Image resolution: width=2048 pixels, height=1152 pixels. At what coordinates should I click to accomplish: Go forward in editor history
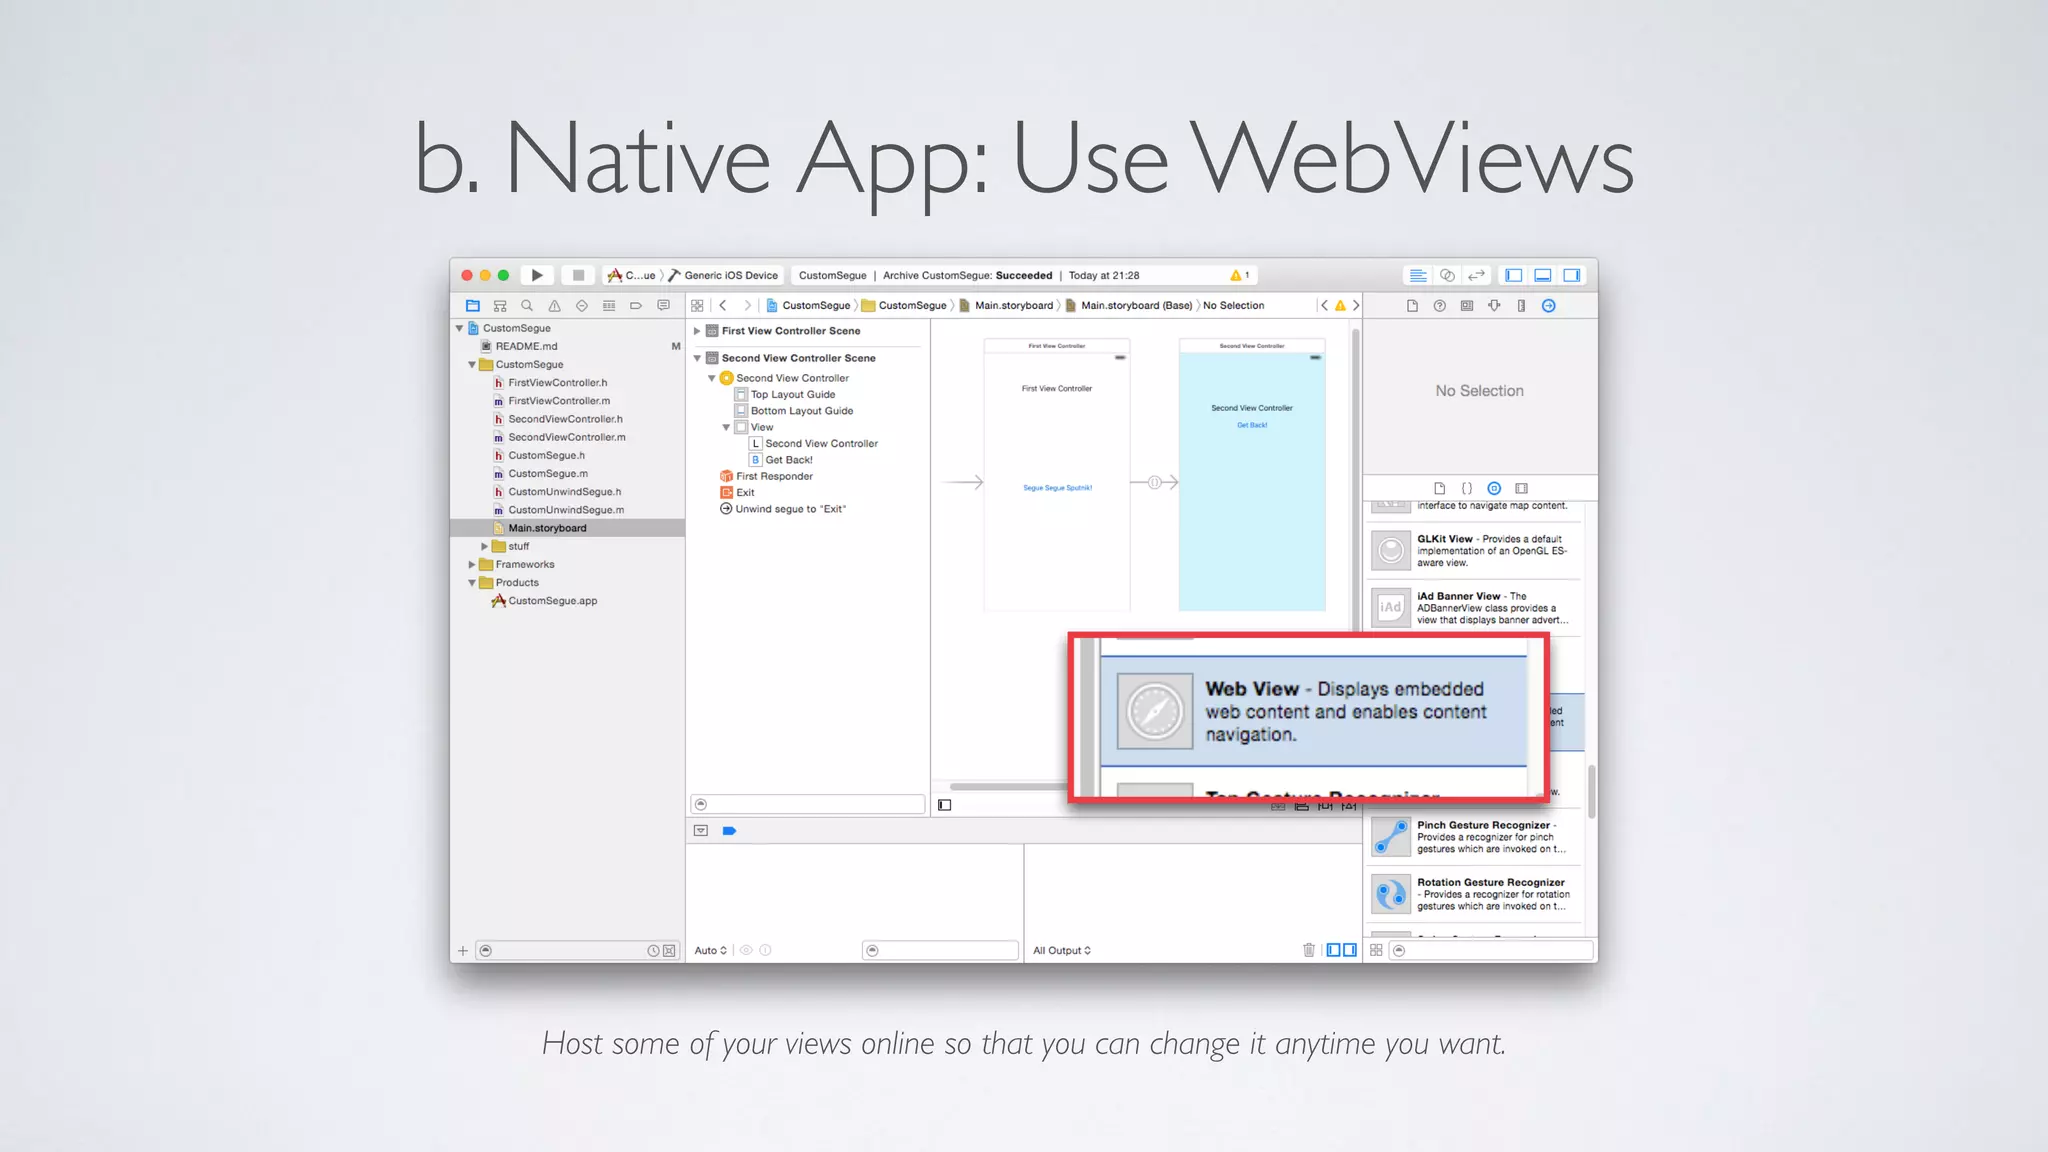747,306
